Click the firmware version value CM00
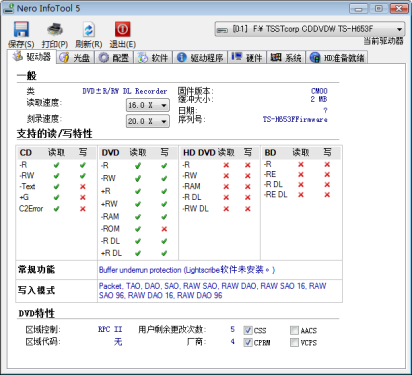Screen dimensions: 412x375 (319, 91)
